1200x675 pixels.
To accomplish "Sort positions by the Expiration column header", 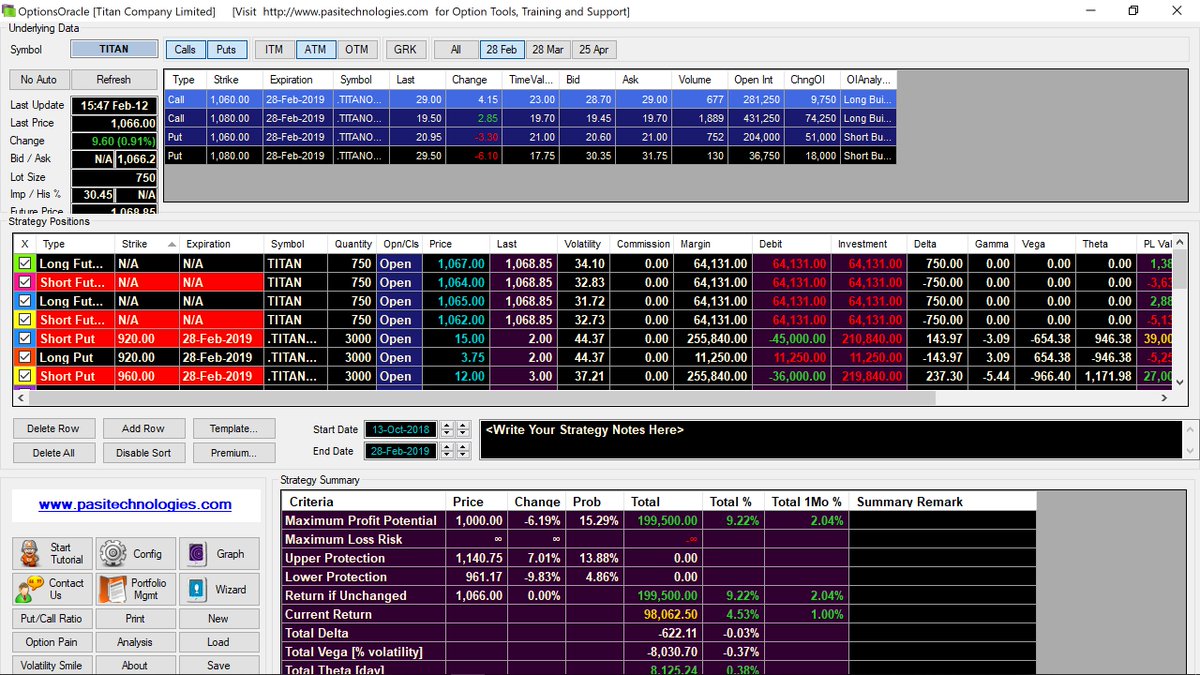I will pyautogui.click(x=223, y=244).
